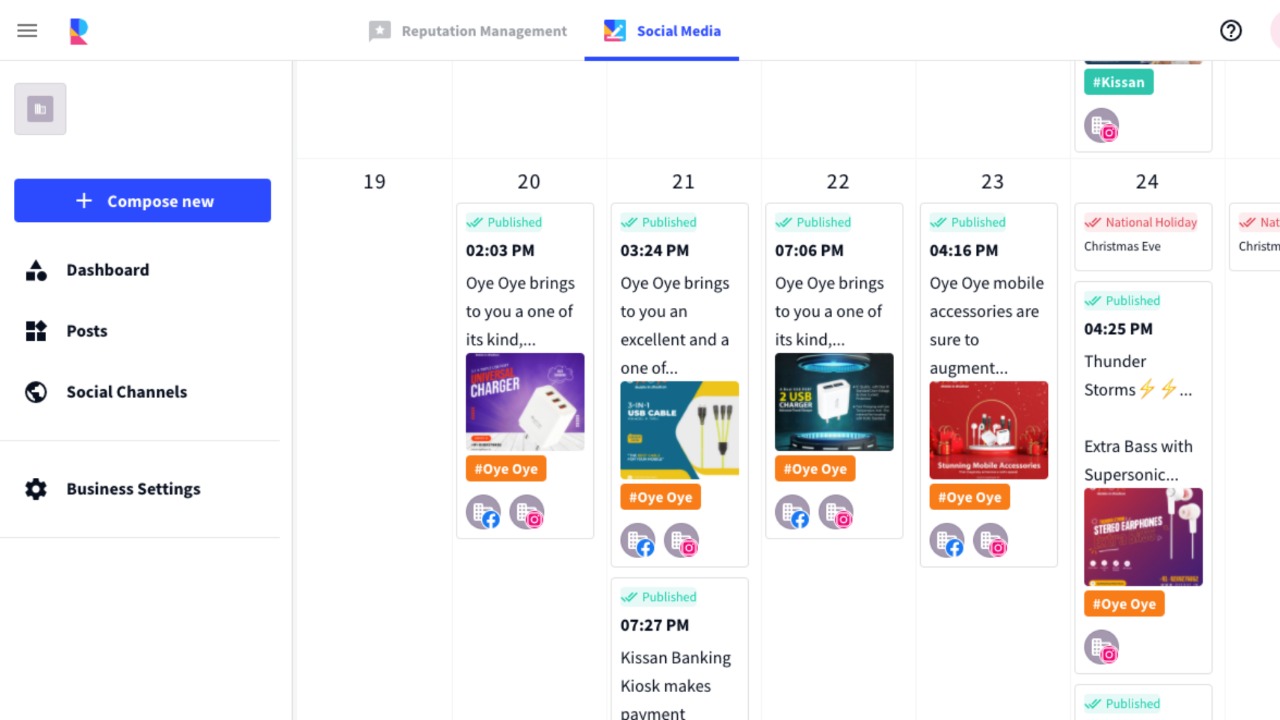Open 2 USB Charger post thumbnail
This screenshot has height=720, width=1280.
coord(834,402)
